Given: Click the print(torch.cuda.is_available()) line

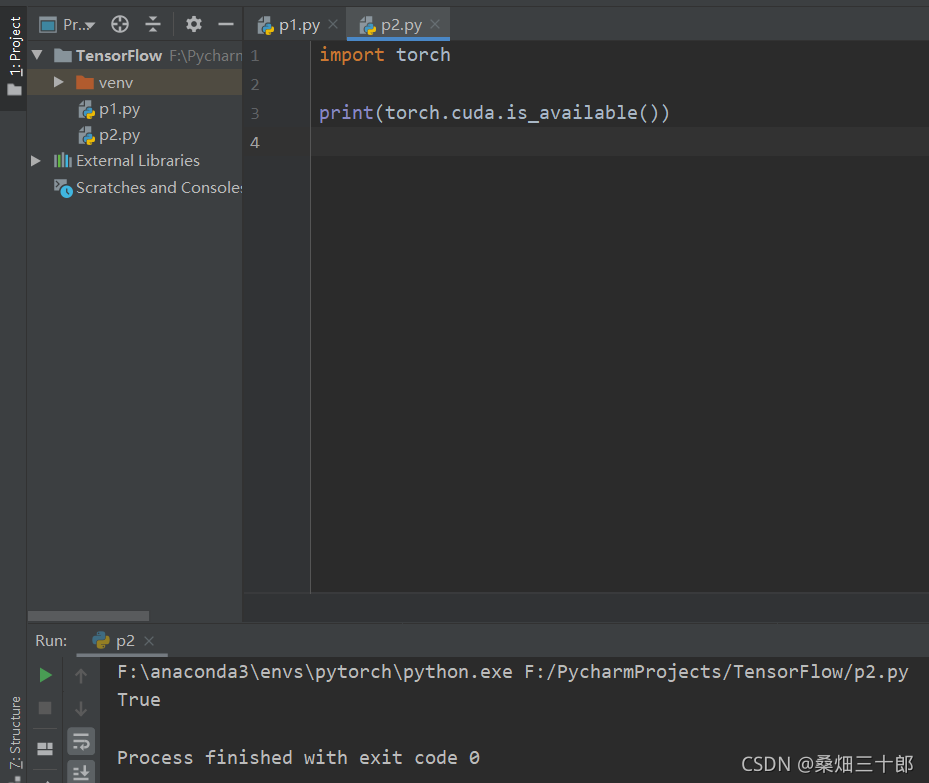Looking at the screenshot, I should coord(494,113).
